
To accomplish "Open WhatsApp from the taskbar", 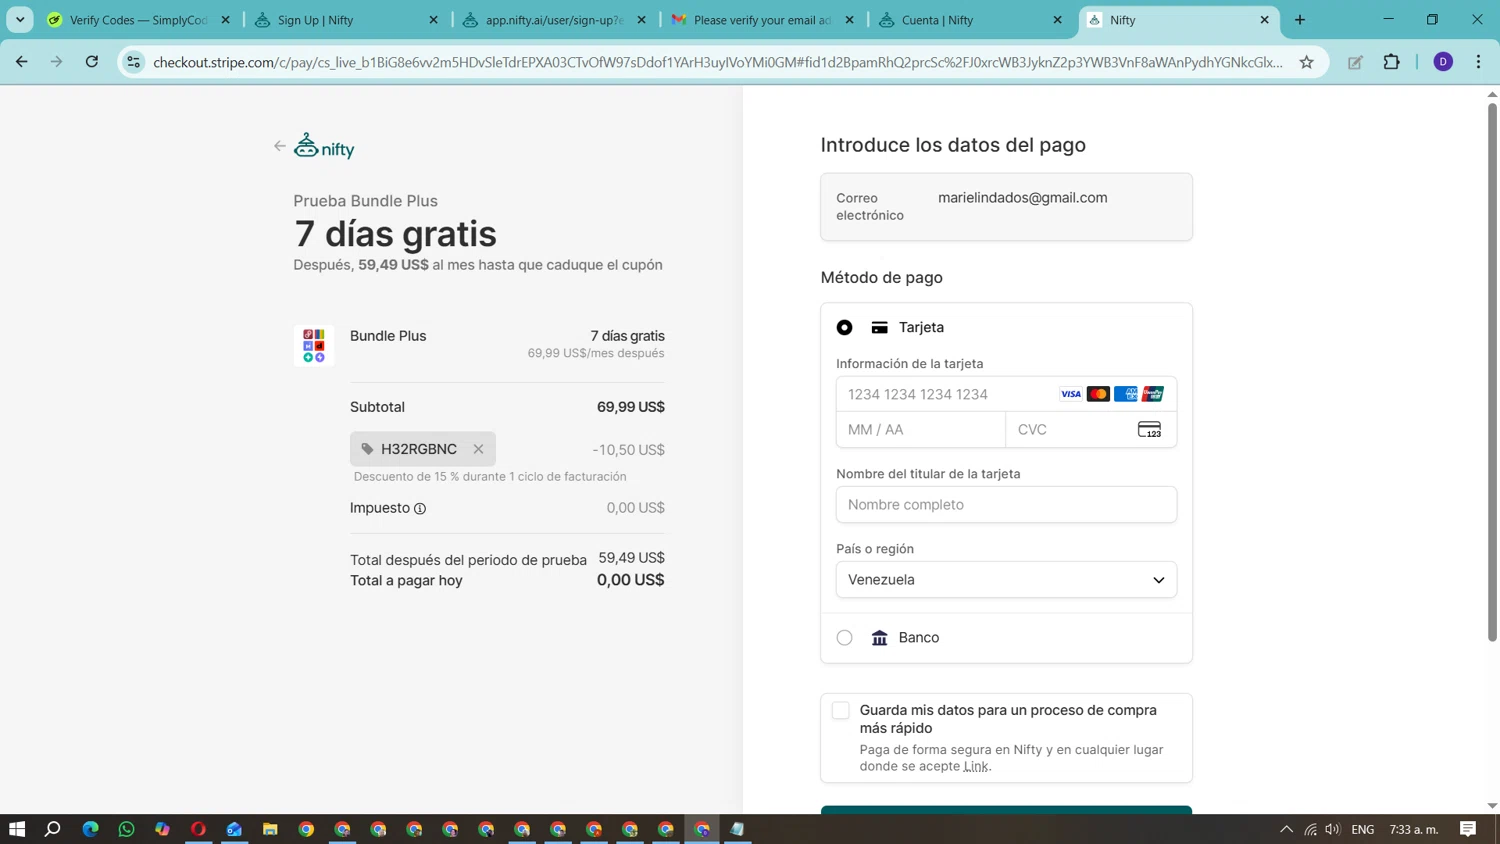I will coord(126,829).
